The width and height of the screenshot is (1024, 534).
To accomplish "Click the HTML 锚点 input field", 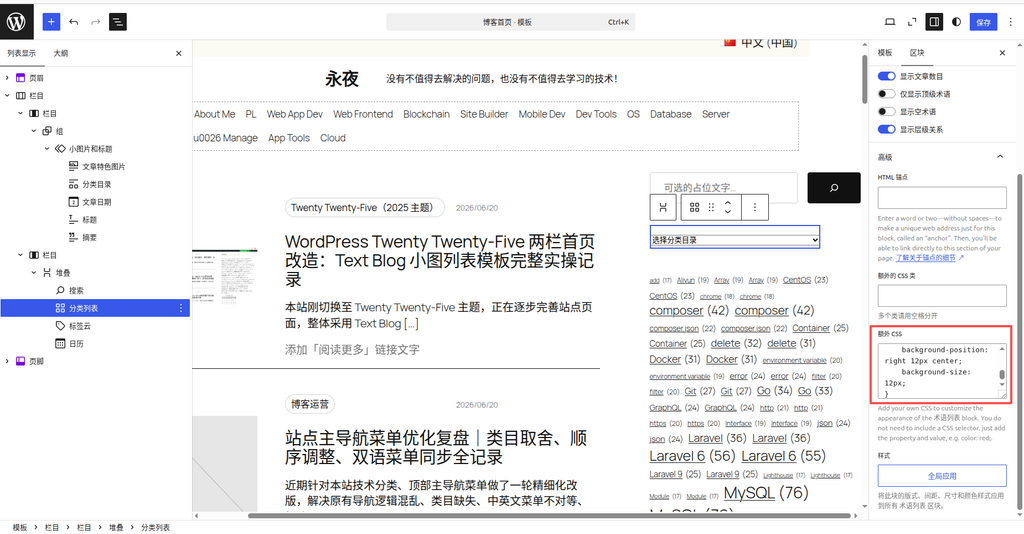I will pyautogui.click(x=942, y=198).
